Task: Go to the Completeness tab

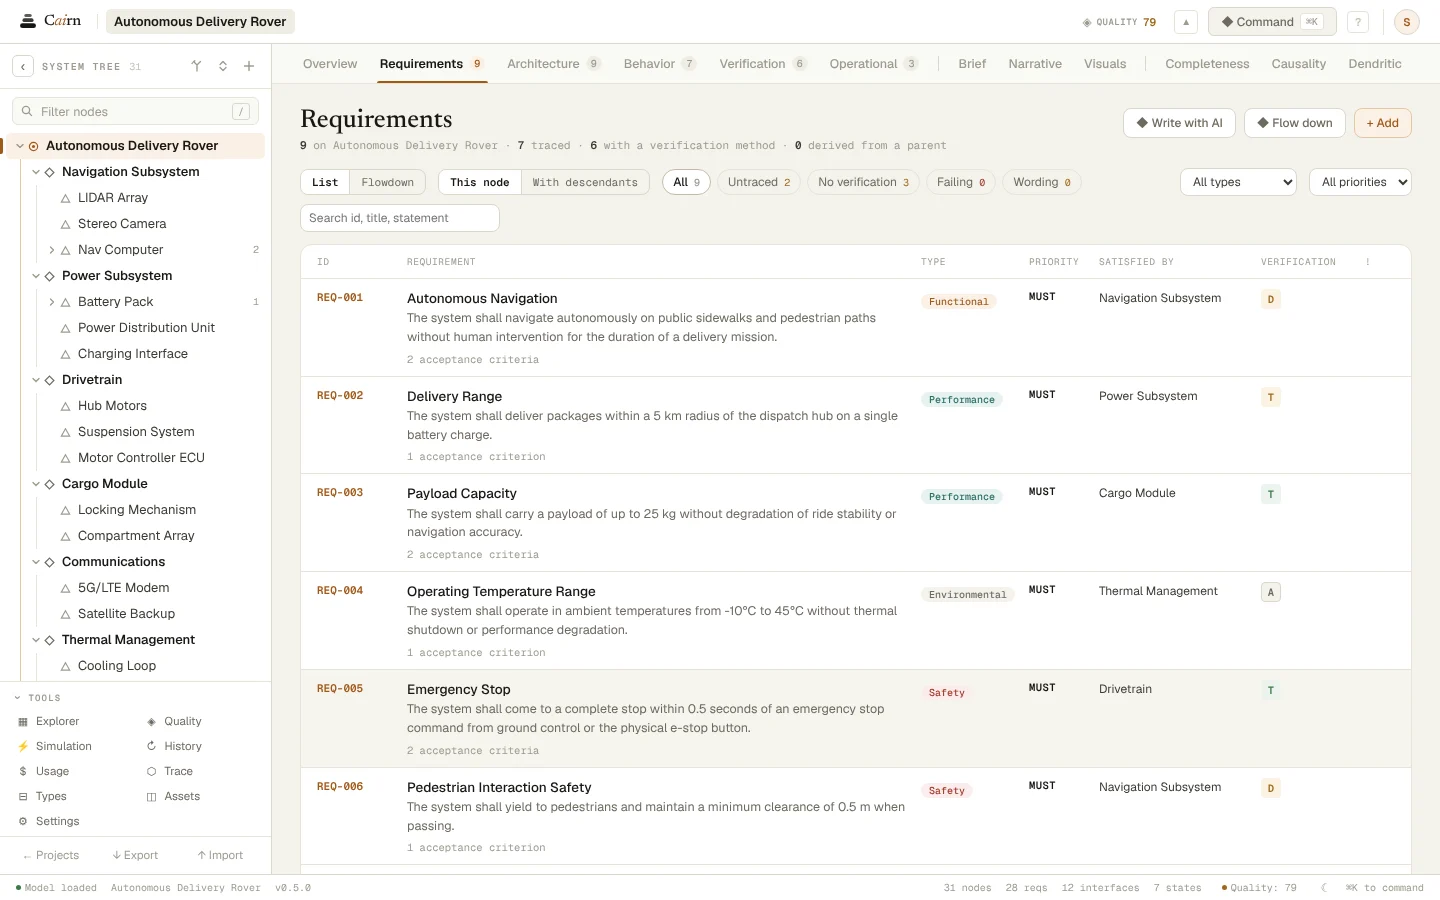Action: [x=1207, y=64]
